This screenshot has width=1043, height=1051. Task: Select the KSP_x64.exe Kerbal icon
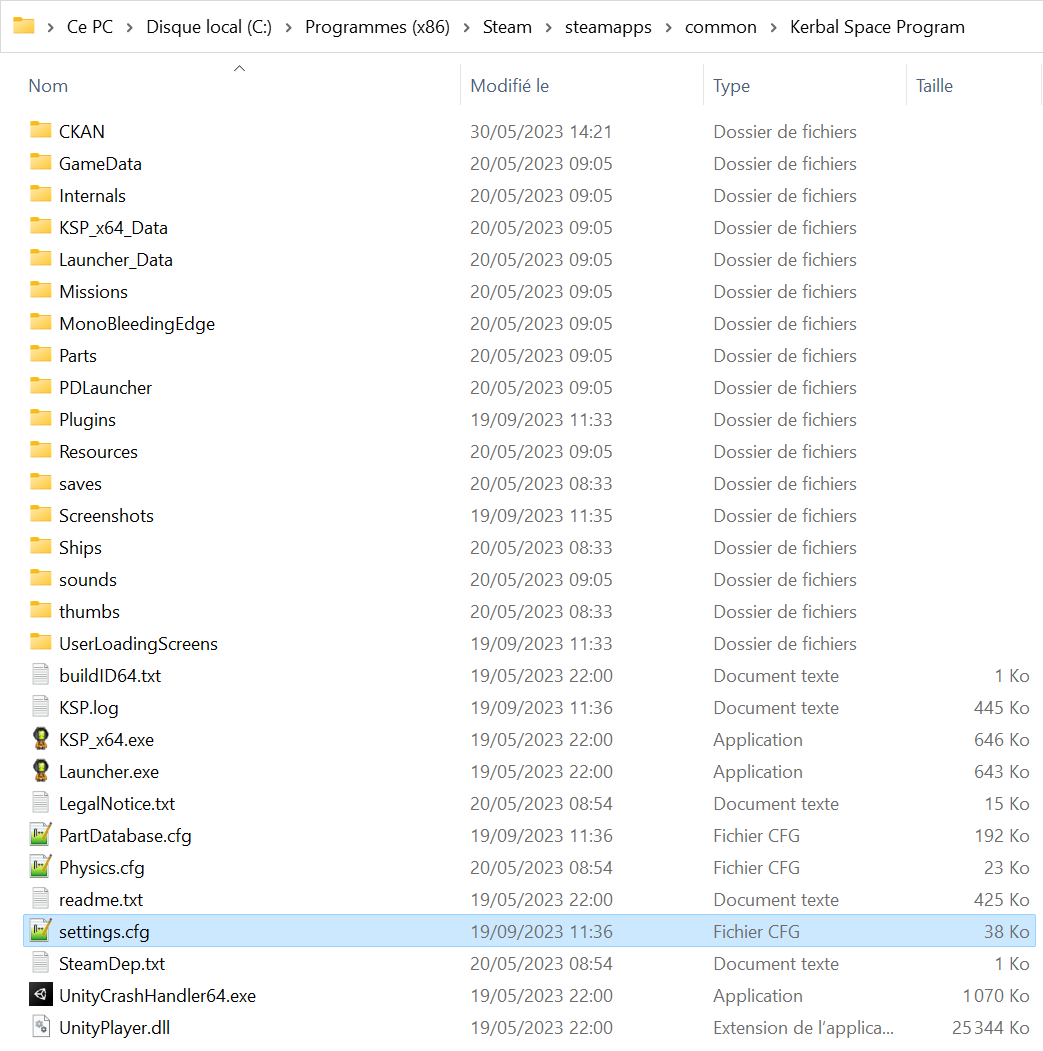pyautogui.click(x=40, y=739)
